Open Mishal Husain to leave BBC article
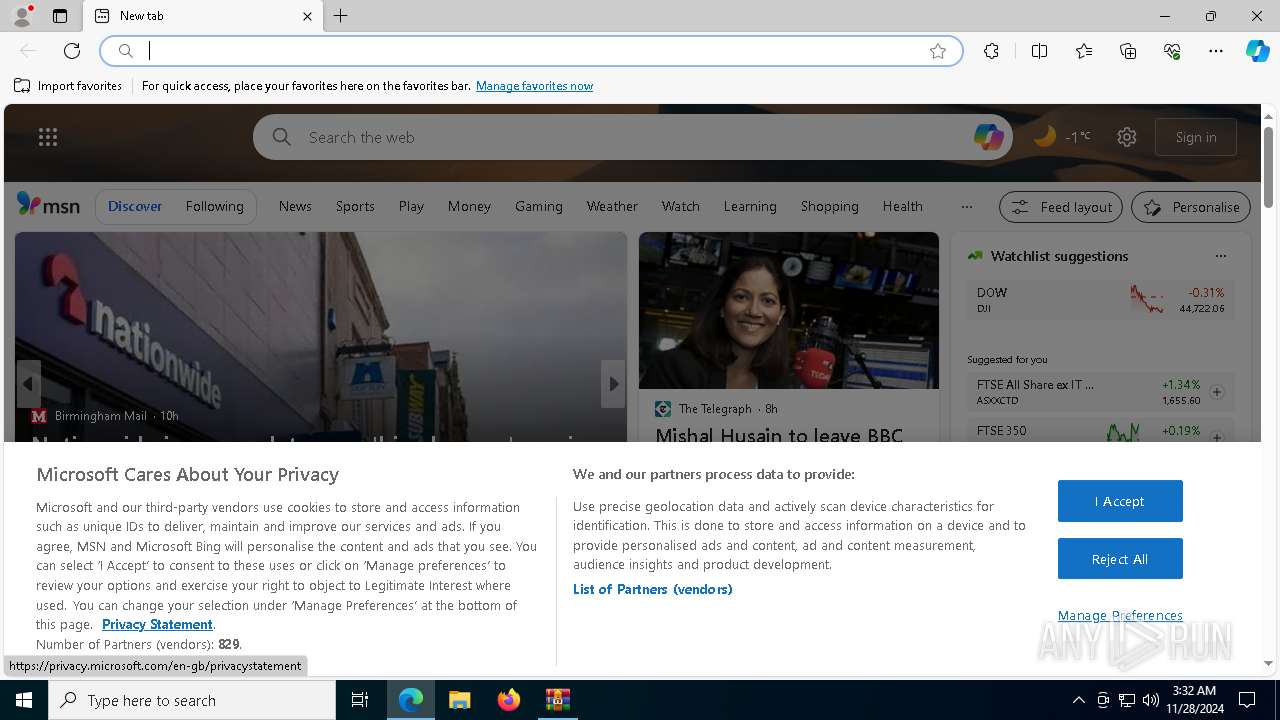The height and width of the screenshot is (720, 1280). pyautogui.click(x=779, y=435)
